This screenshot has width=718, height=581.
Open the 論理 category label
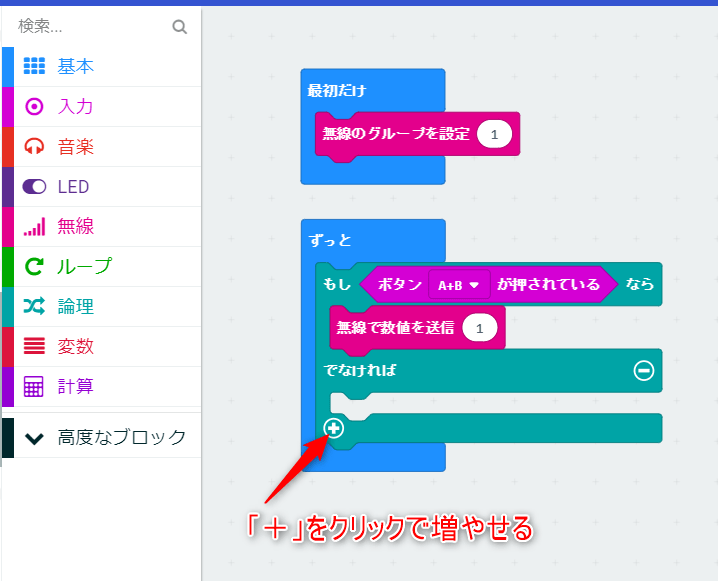[x=76, y=306]
